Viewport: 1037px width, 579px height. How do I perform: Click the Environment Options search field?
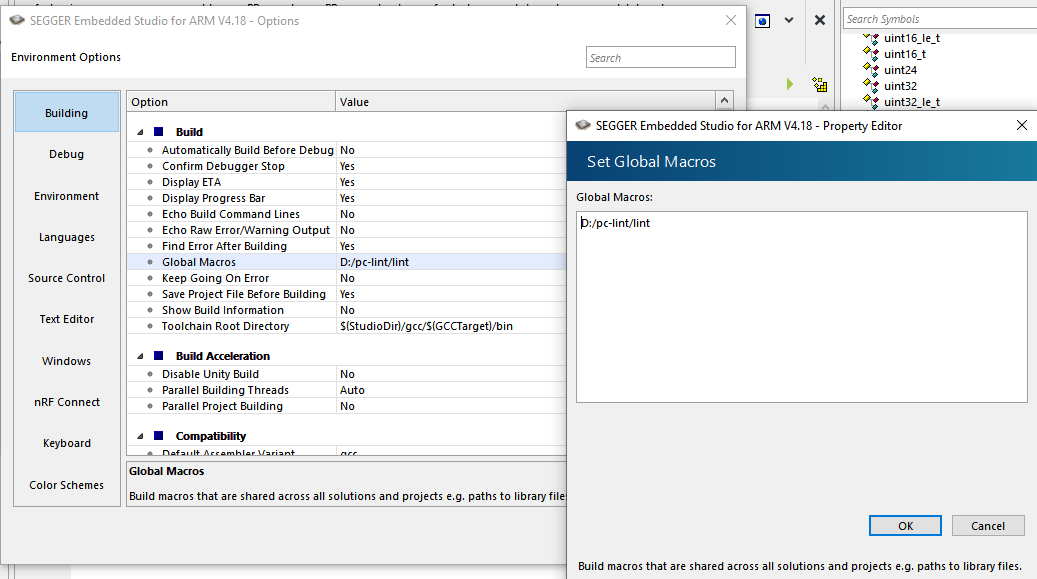661,58
